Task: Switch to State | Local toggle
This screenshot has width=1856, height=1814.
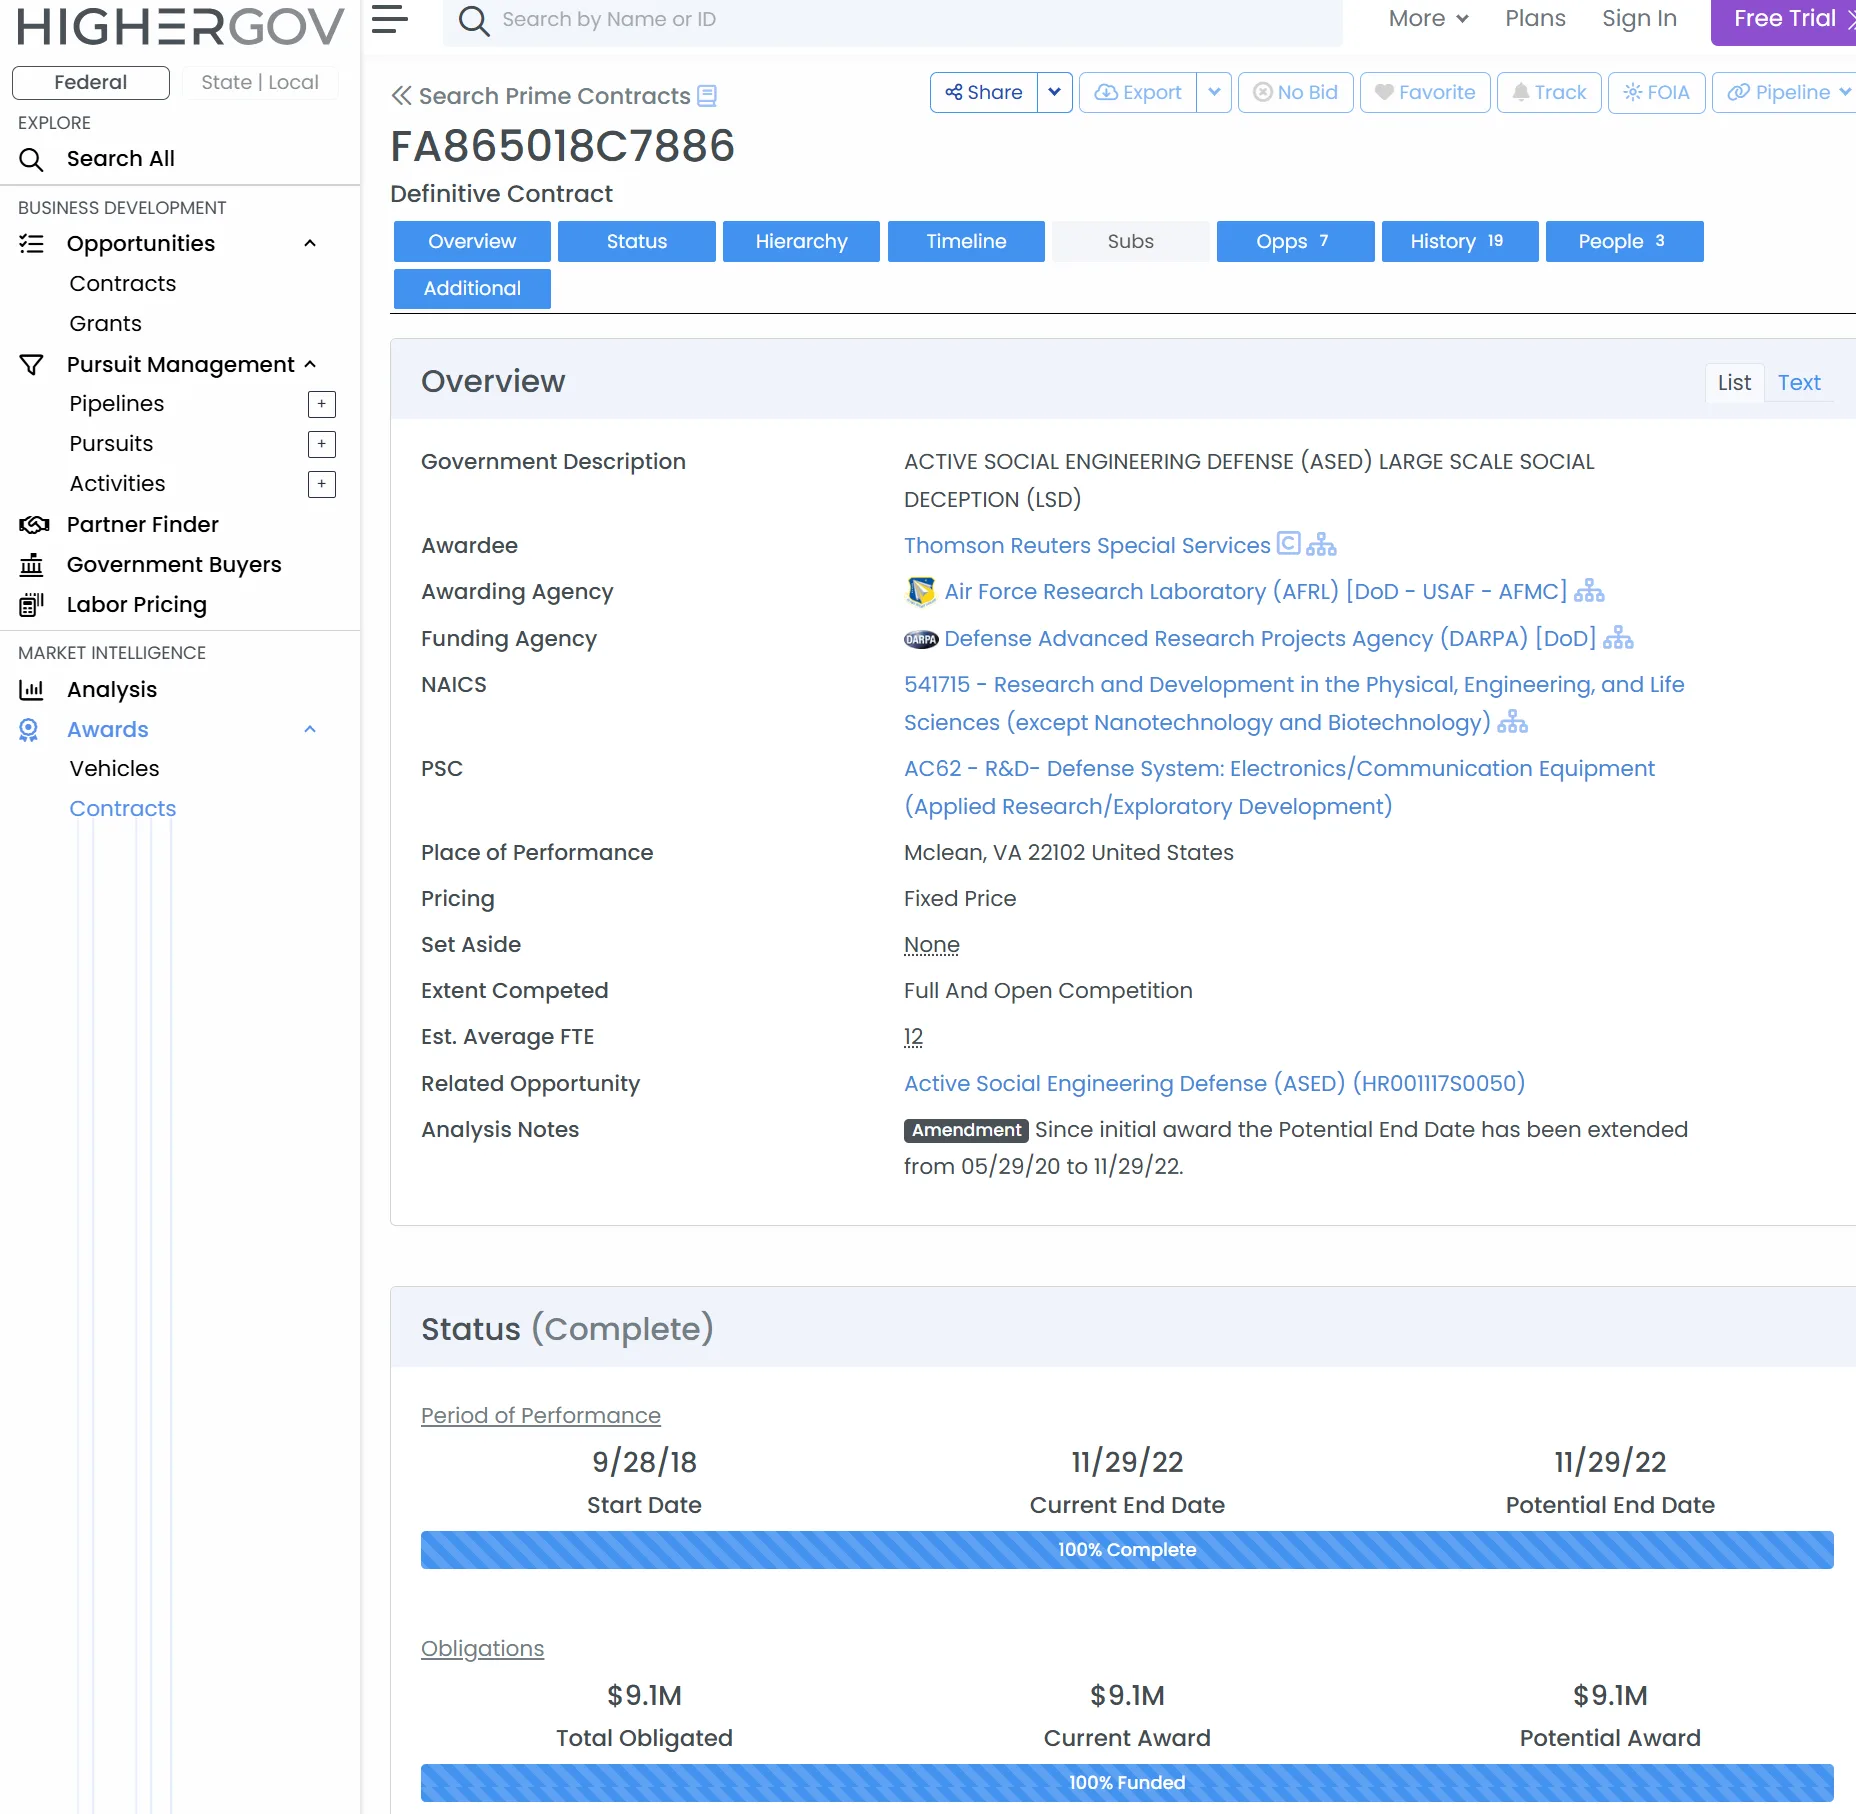Action: (260, 83)
